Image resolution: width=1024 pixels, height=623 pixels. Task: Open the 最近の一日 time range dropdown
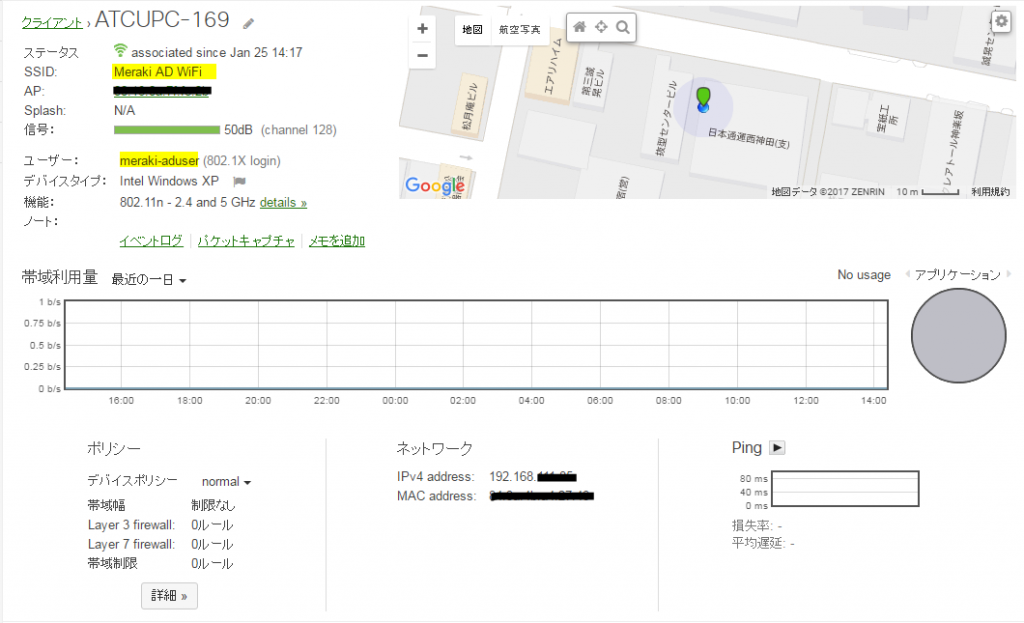pos(149,280)
